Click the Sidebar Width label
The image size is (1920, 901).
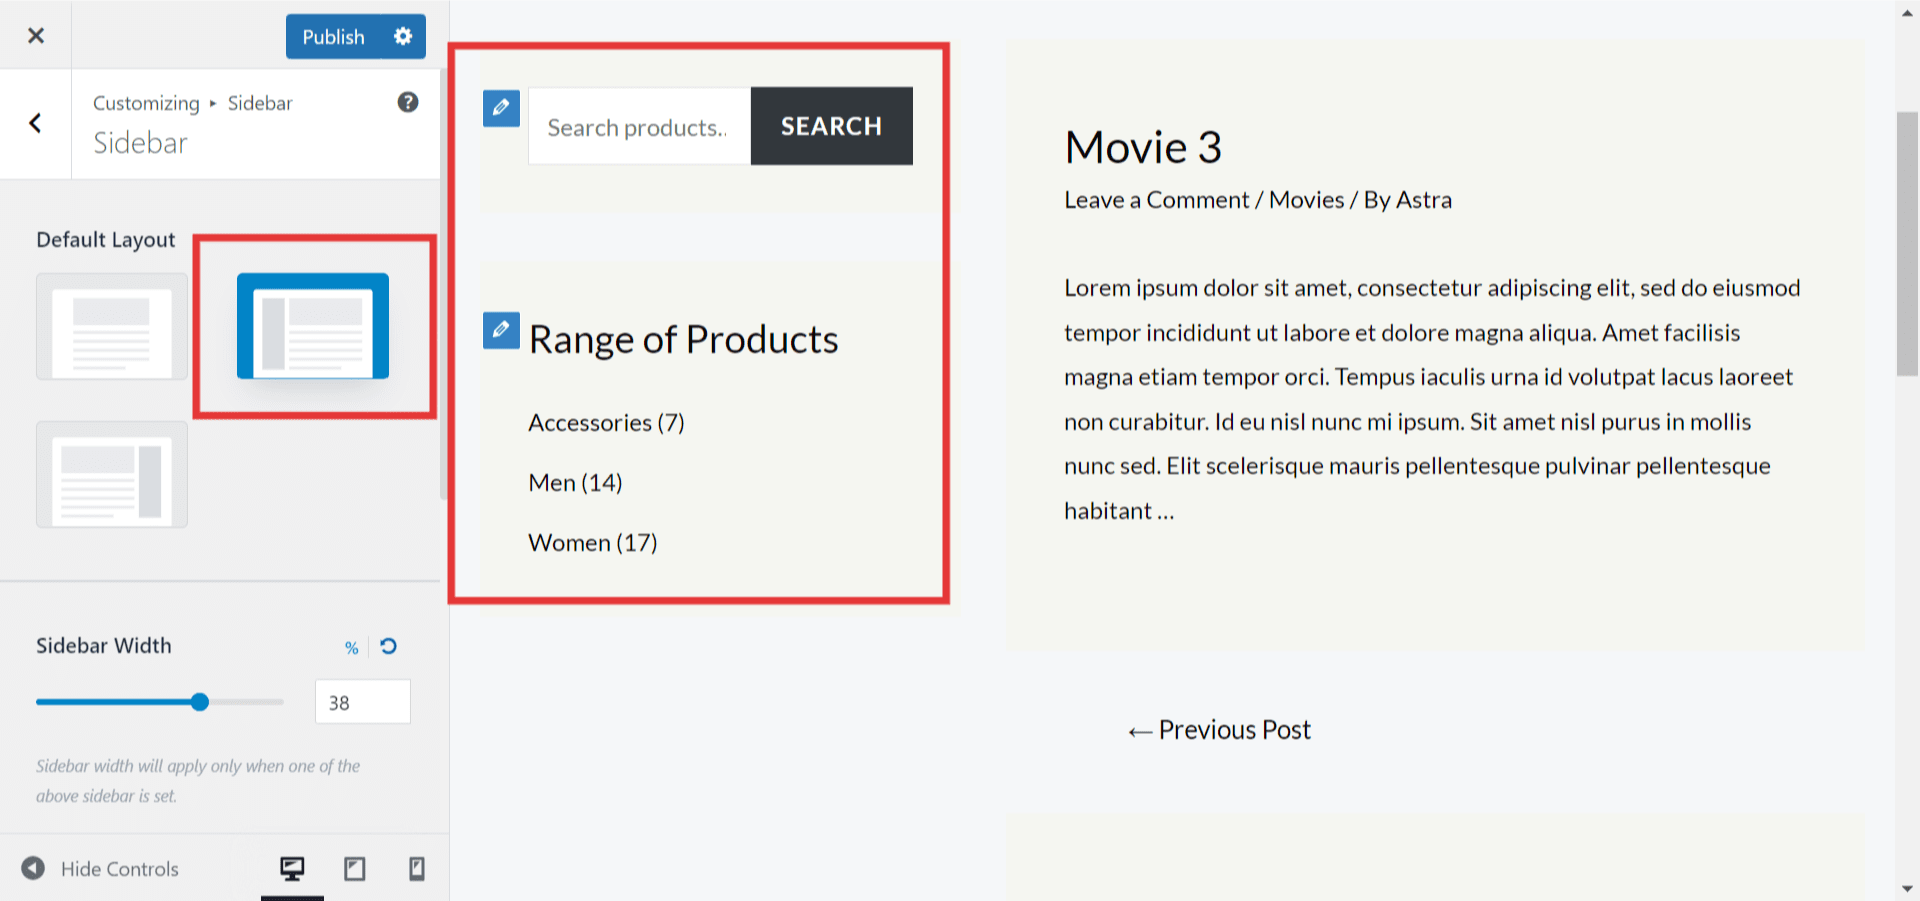point(104,646)
